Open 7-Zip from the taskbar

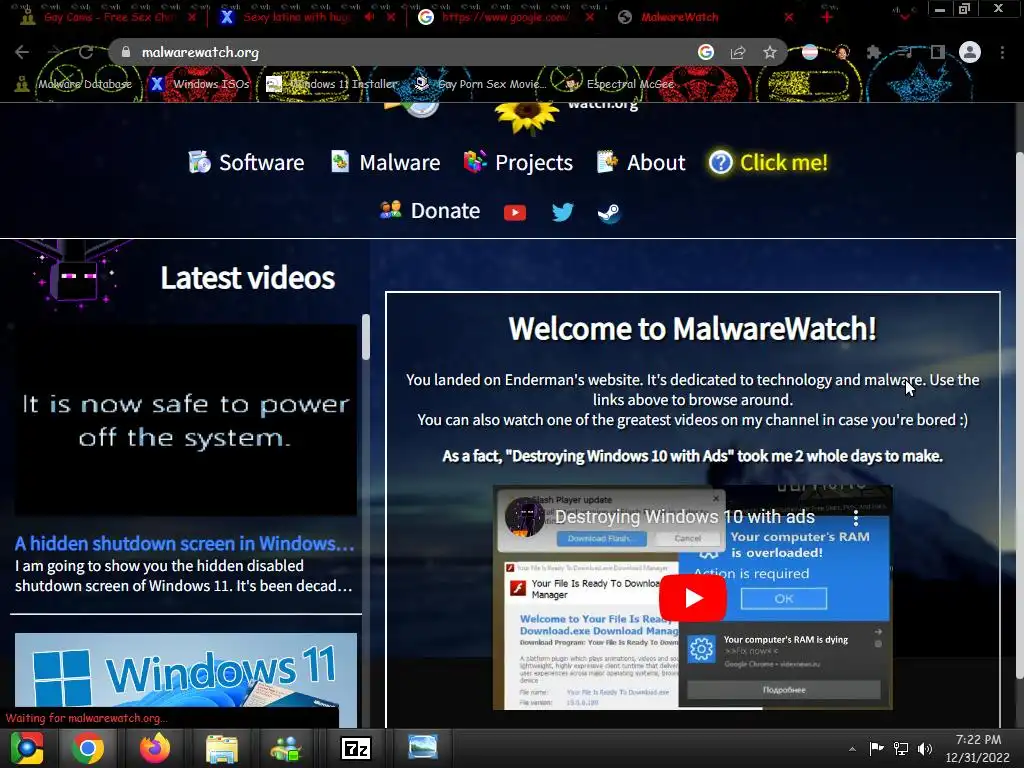click(356, 748)
